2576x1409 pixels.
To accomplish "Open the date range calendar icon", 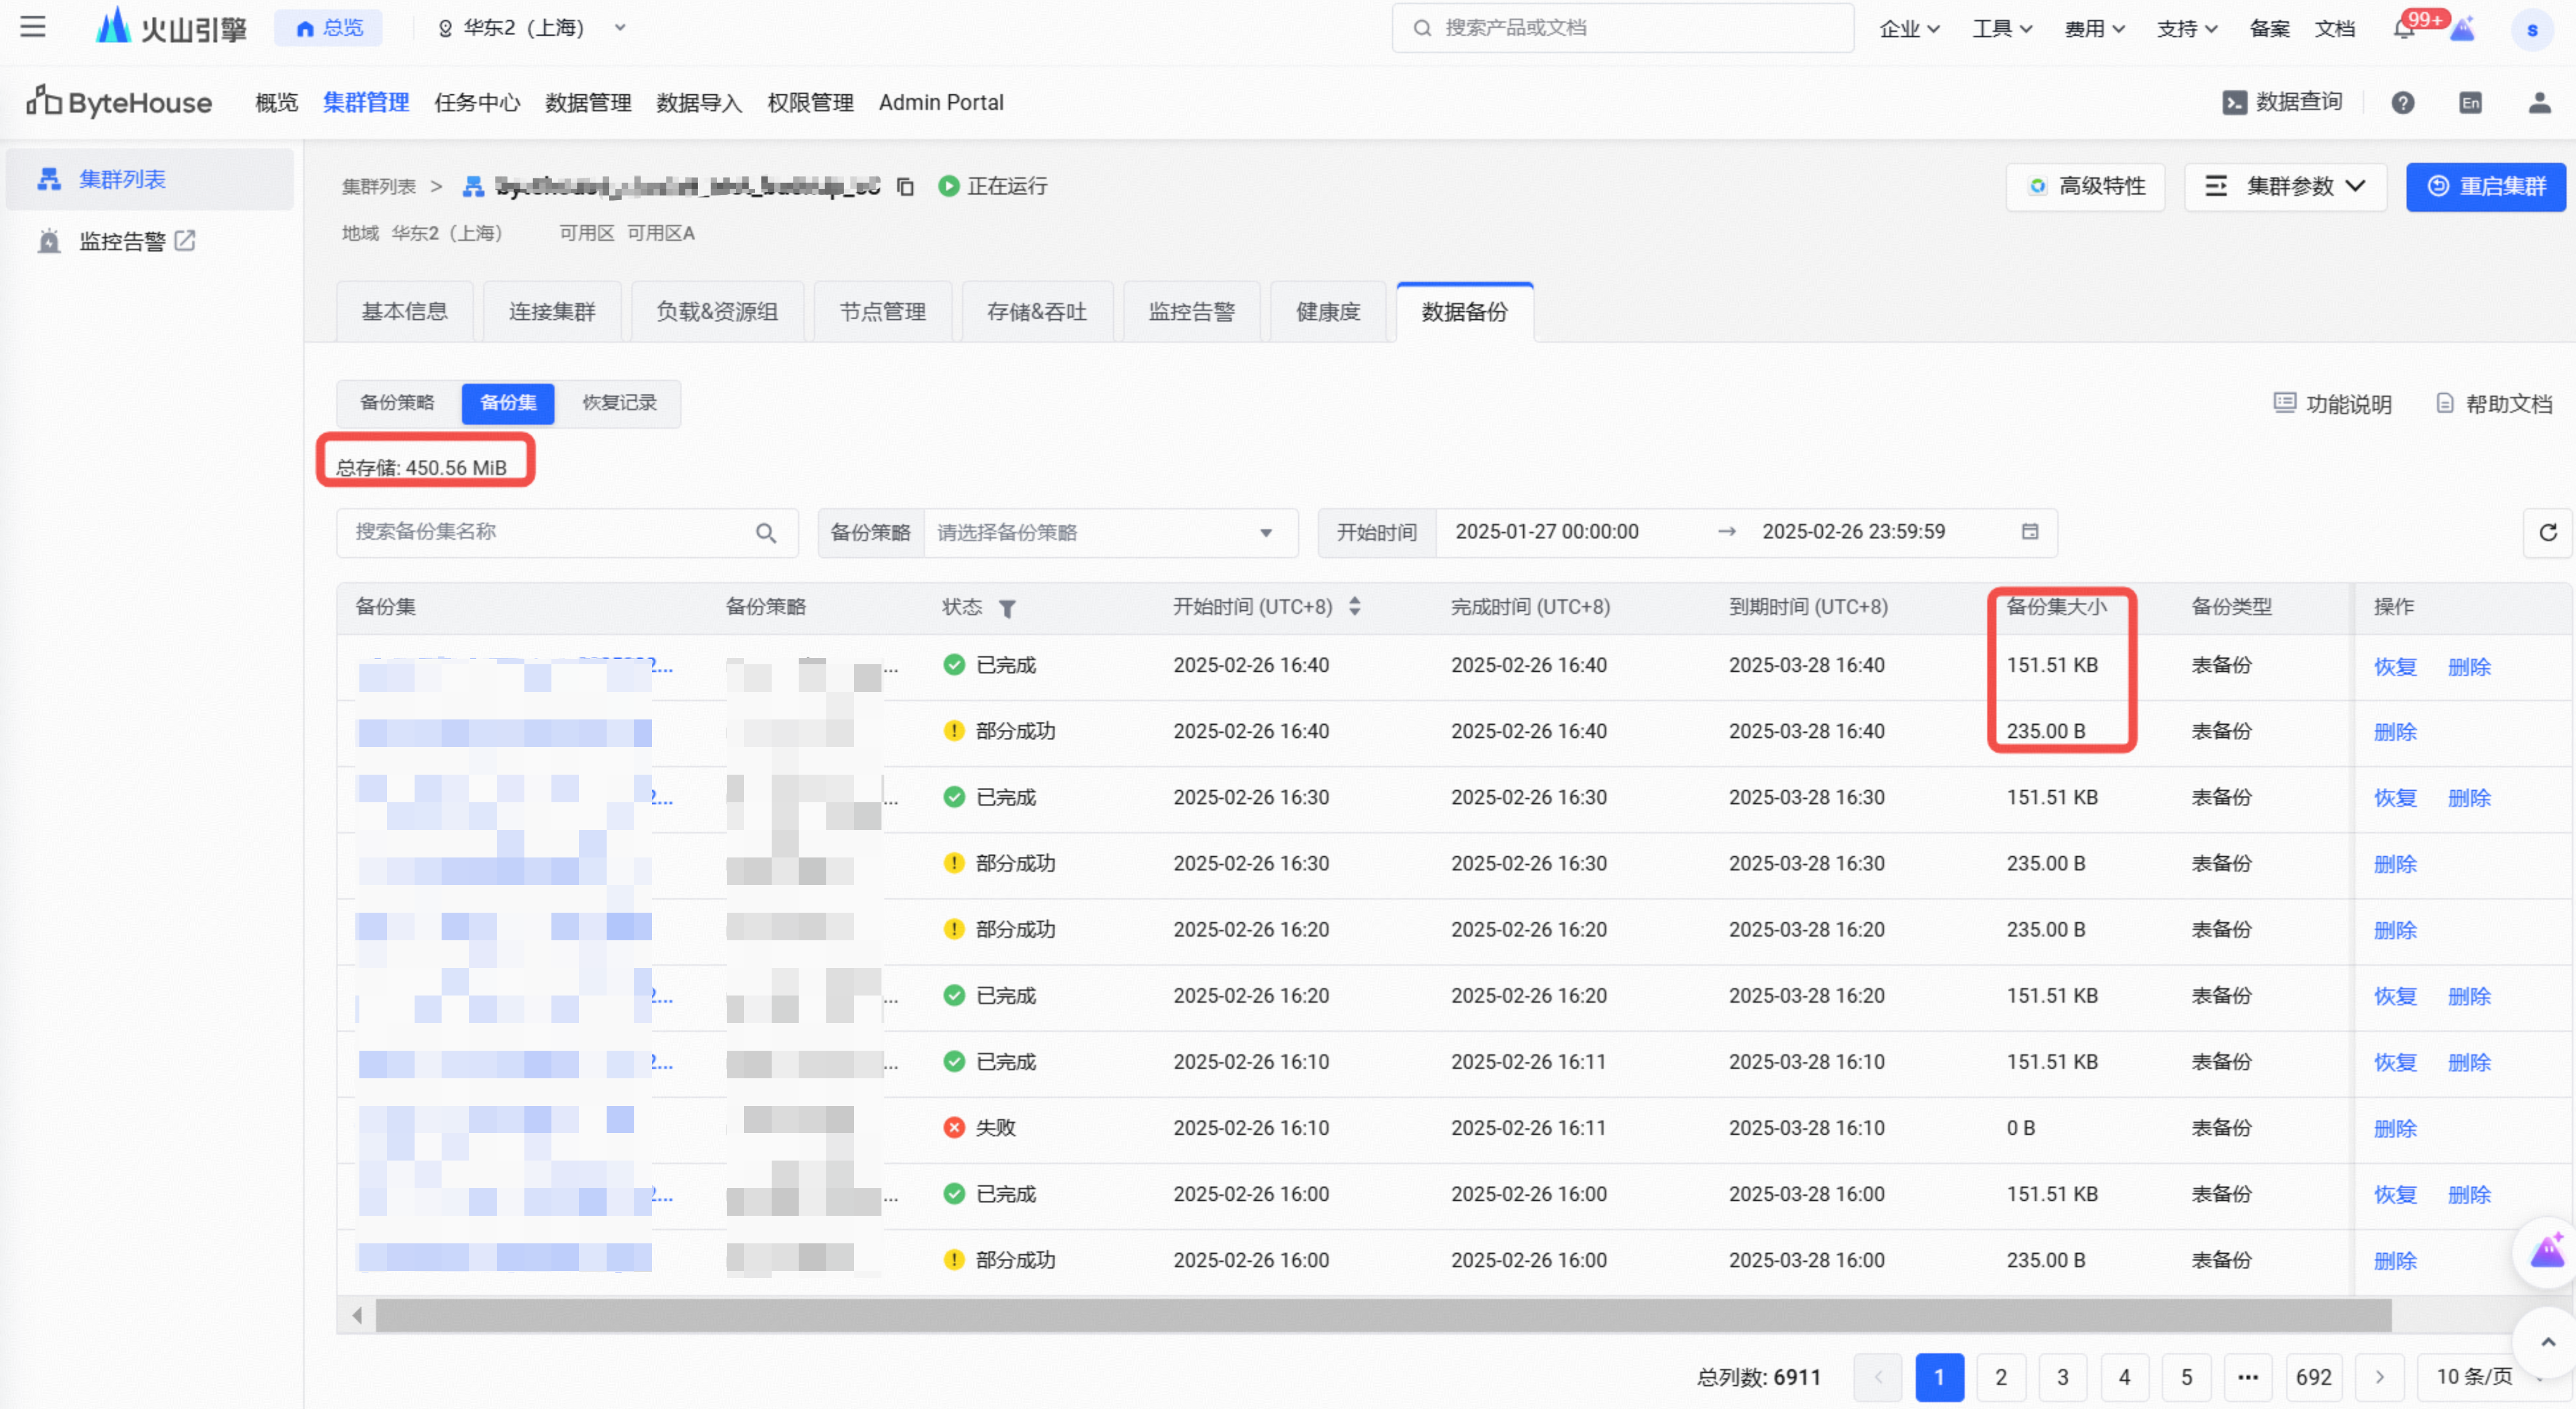I will point(2029,532).
